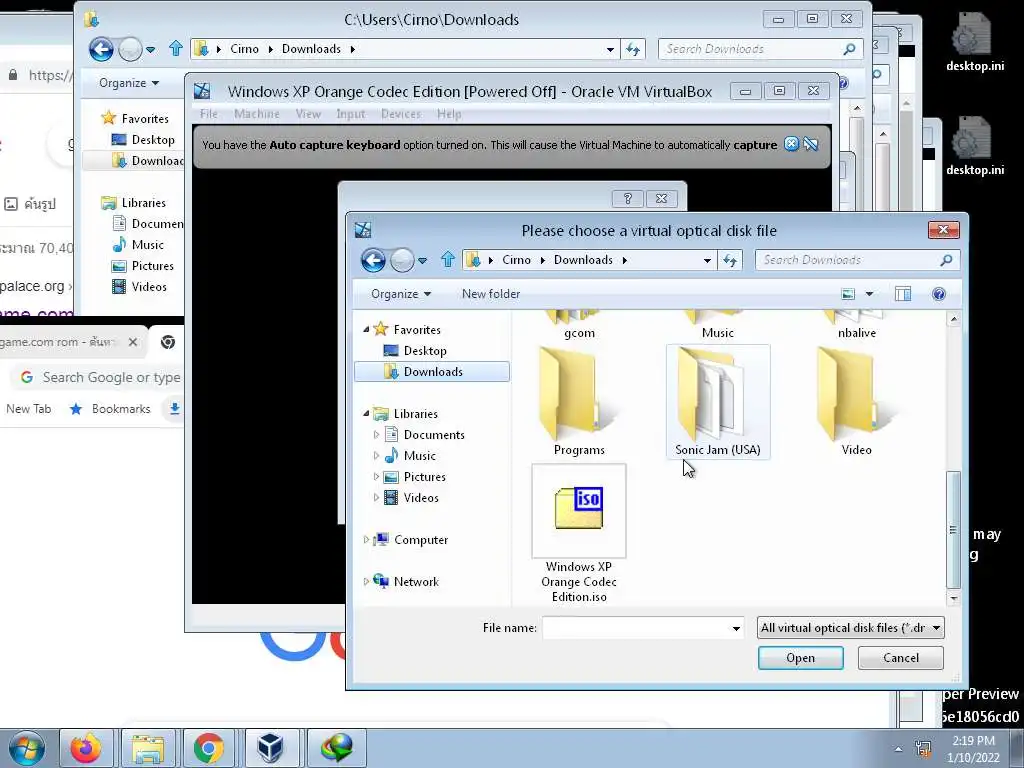Viewport: 1024px width, 768px height.
Task: Suppress future auto capture keyboard notifications
Action: tap(810, 144)
